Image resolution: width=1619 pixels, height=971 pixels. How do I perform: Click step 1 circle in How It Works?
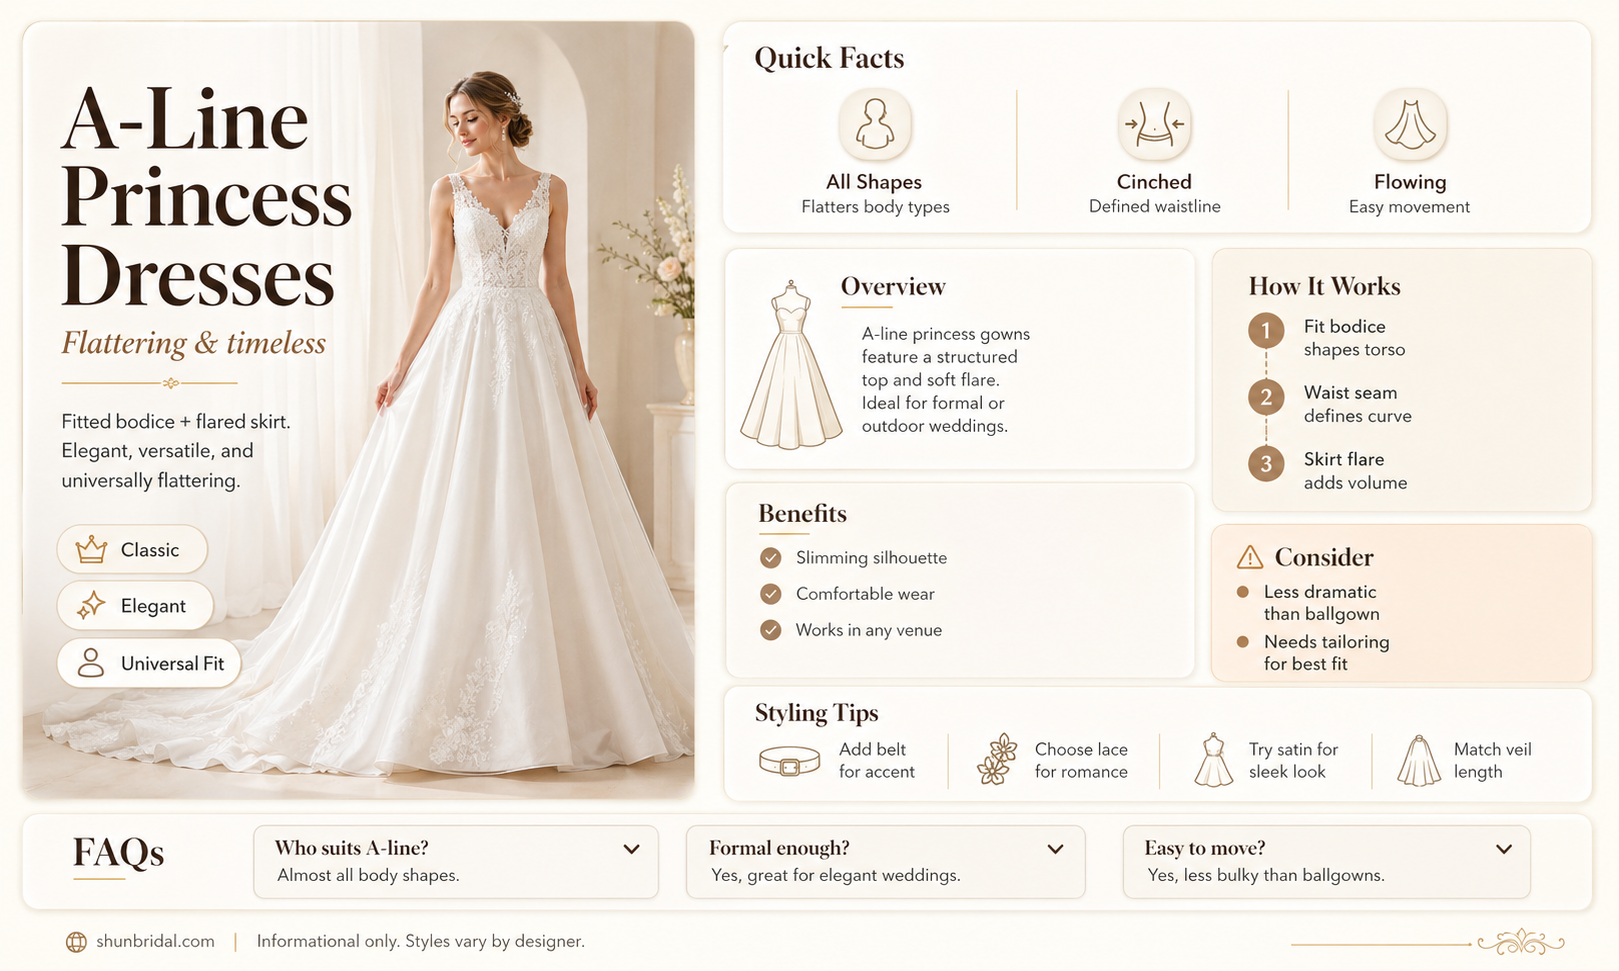(1266, 331)
